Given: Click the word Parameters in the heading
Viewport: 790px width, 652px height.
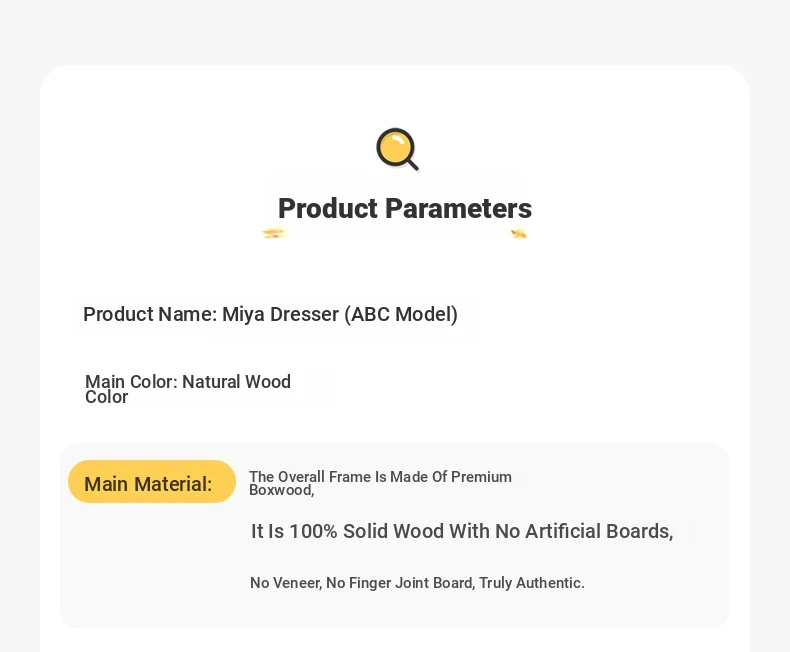Looking at the screenshot, I should (x=458, y=208).
